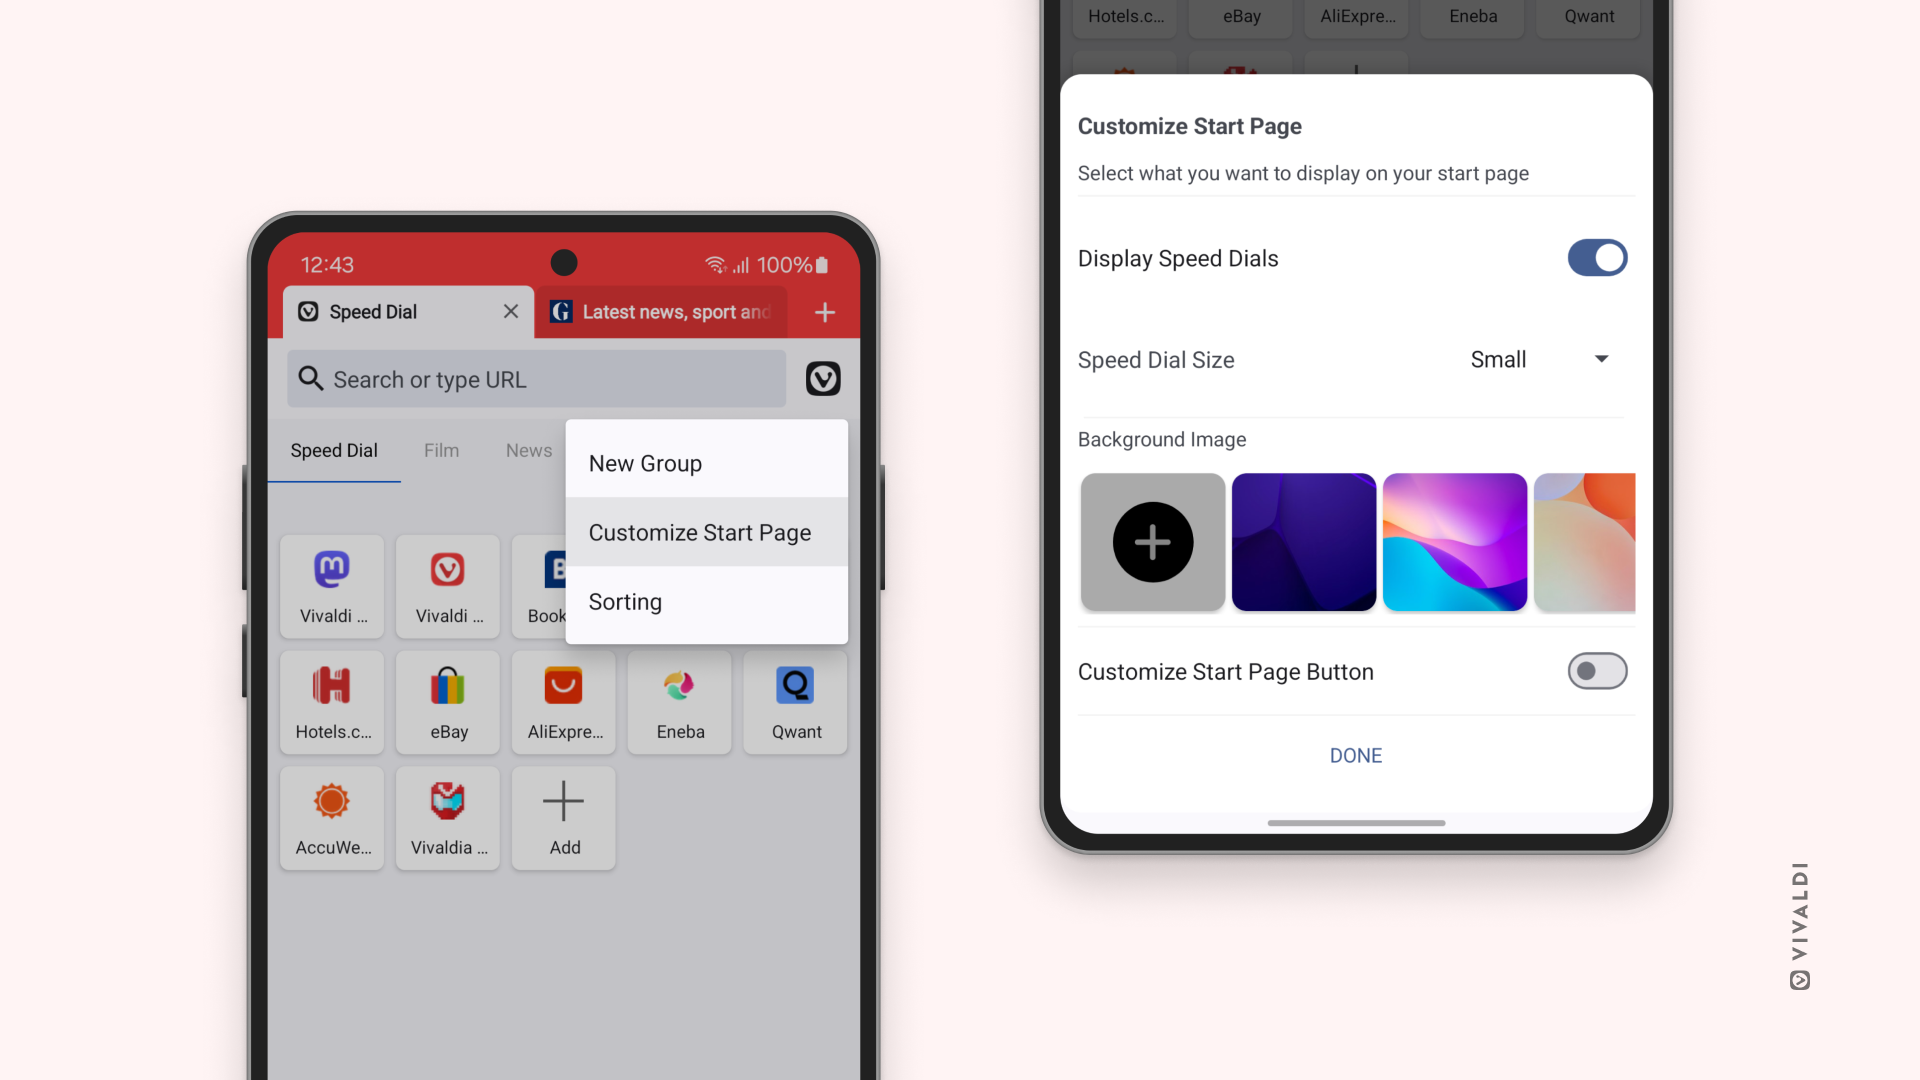Expand Speed Dial Size dropdown

[x=1538, y=359]
